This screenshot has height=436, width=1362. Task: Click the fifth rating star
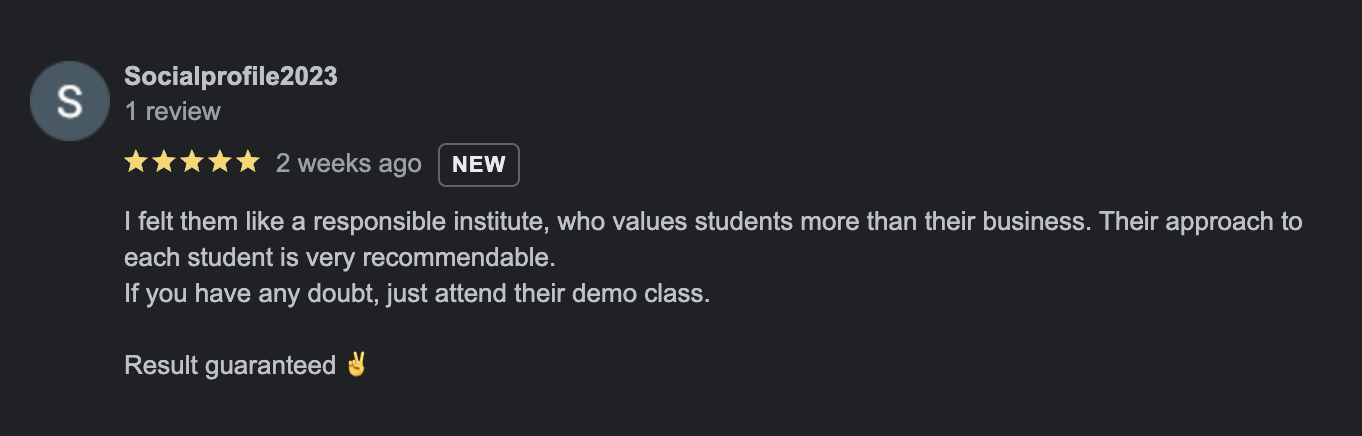[x=247, y=163]
